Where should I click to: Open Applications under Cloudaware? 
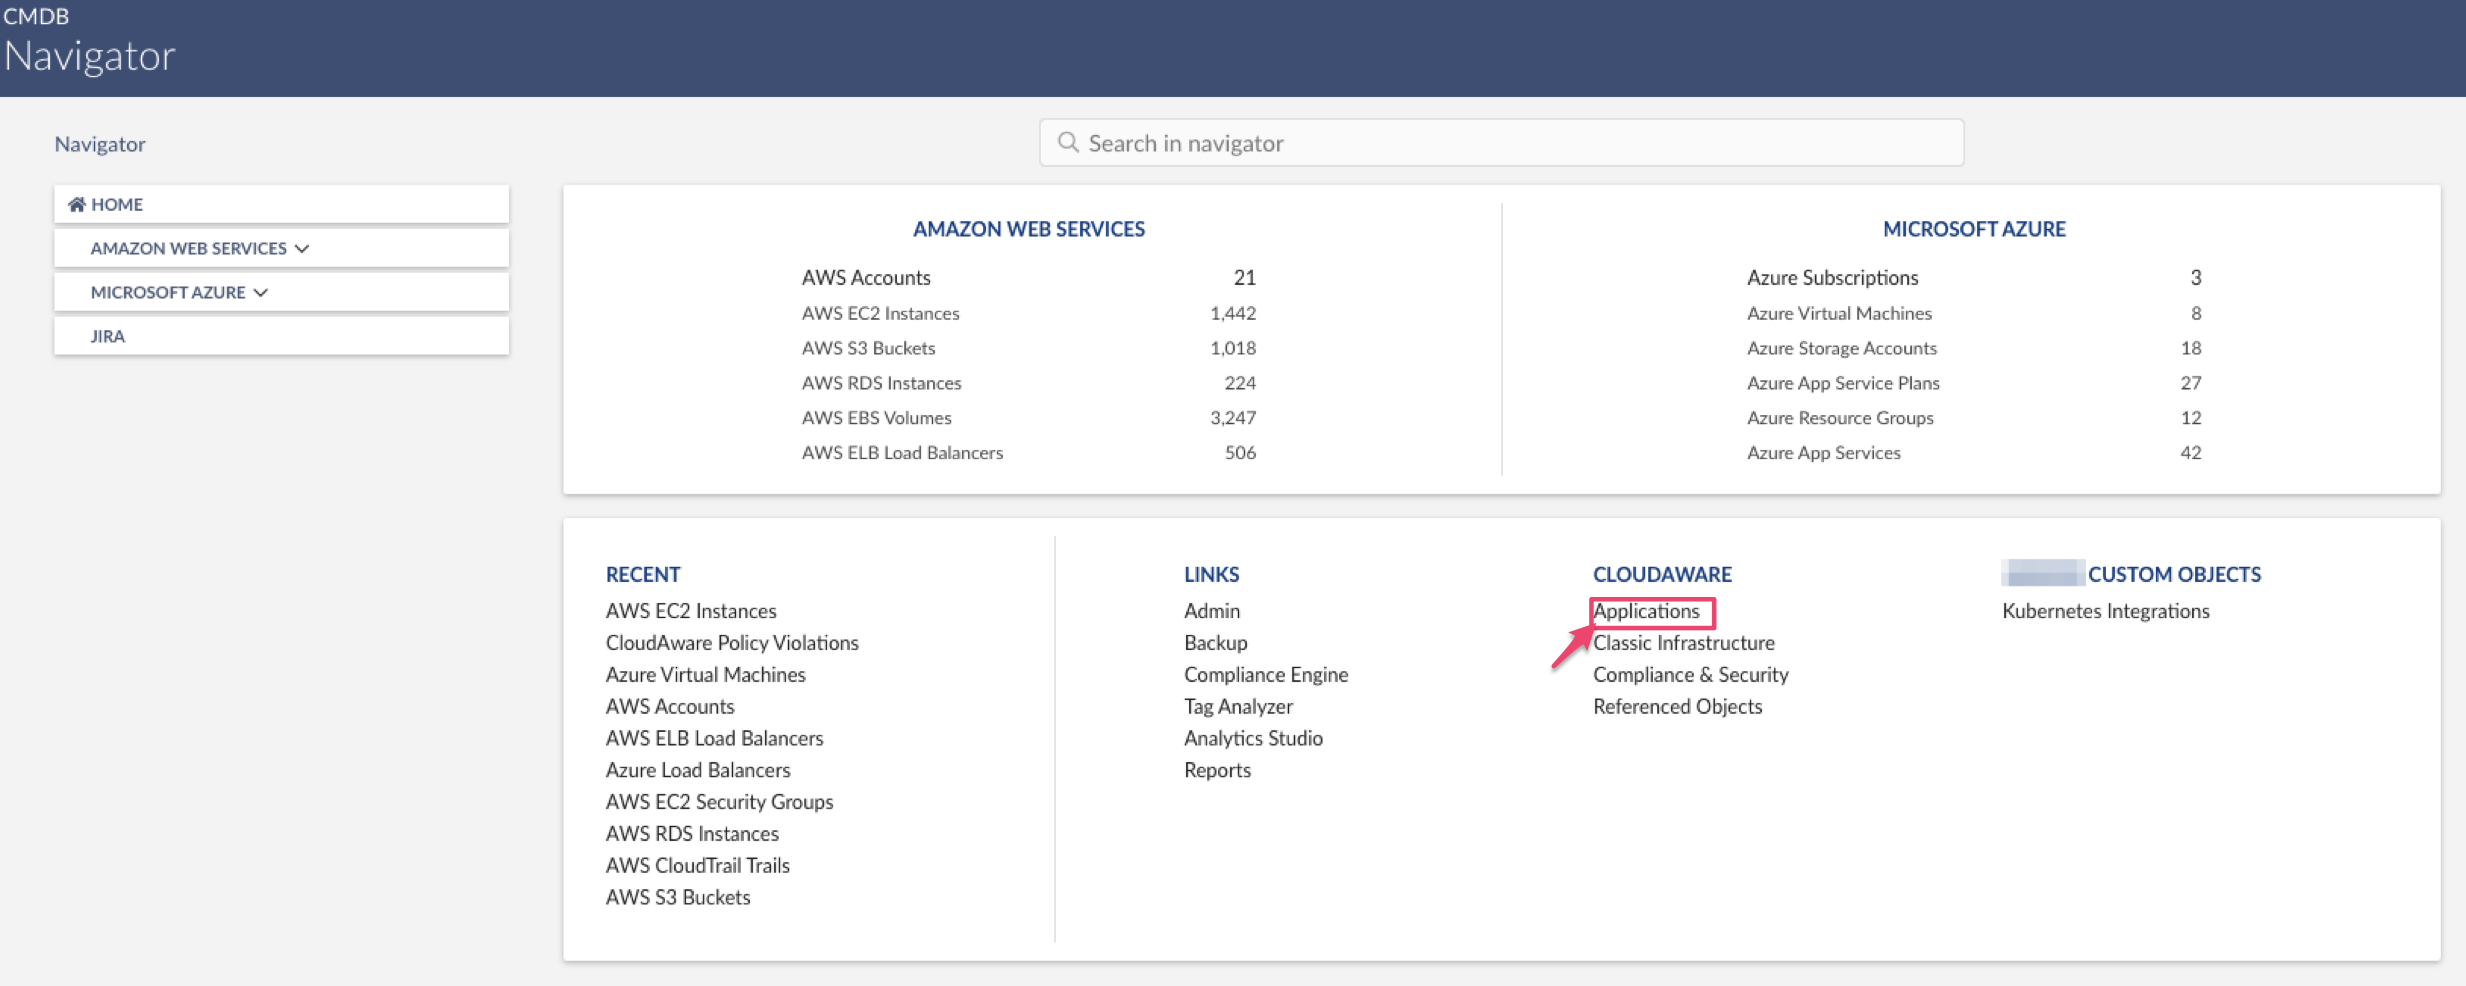pos(1646,611)
